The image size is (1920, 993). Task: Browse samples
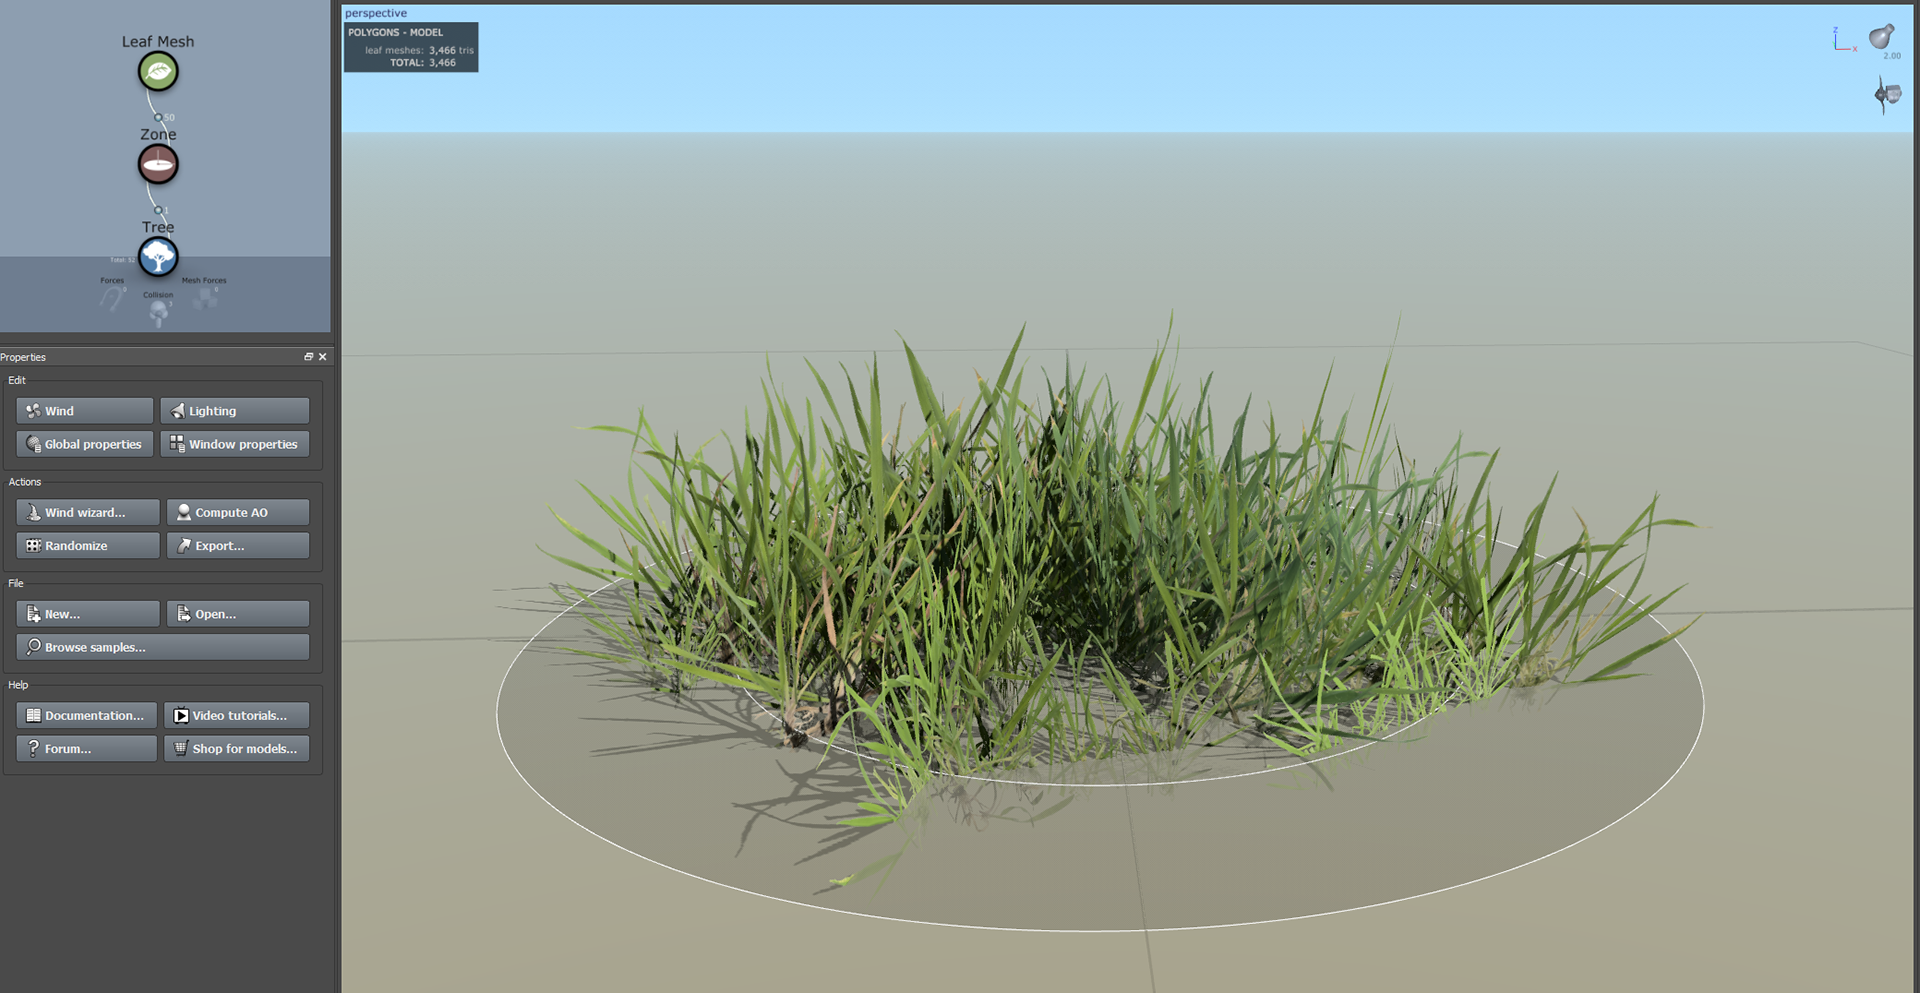(x=163, y=647)
